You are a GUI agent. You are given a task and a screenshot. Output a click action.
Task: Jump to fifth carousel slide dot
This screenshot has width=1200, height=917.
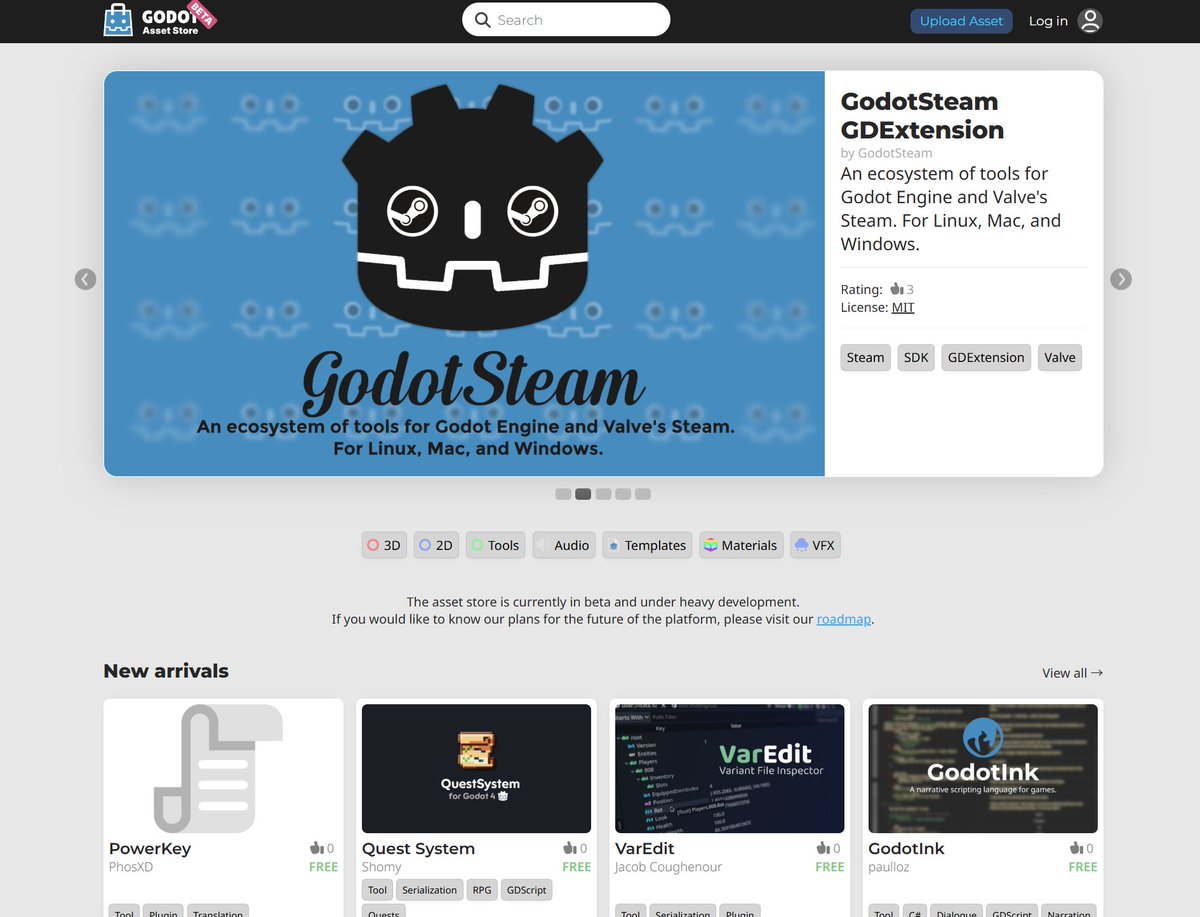(643, 494)
